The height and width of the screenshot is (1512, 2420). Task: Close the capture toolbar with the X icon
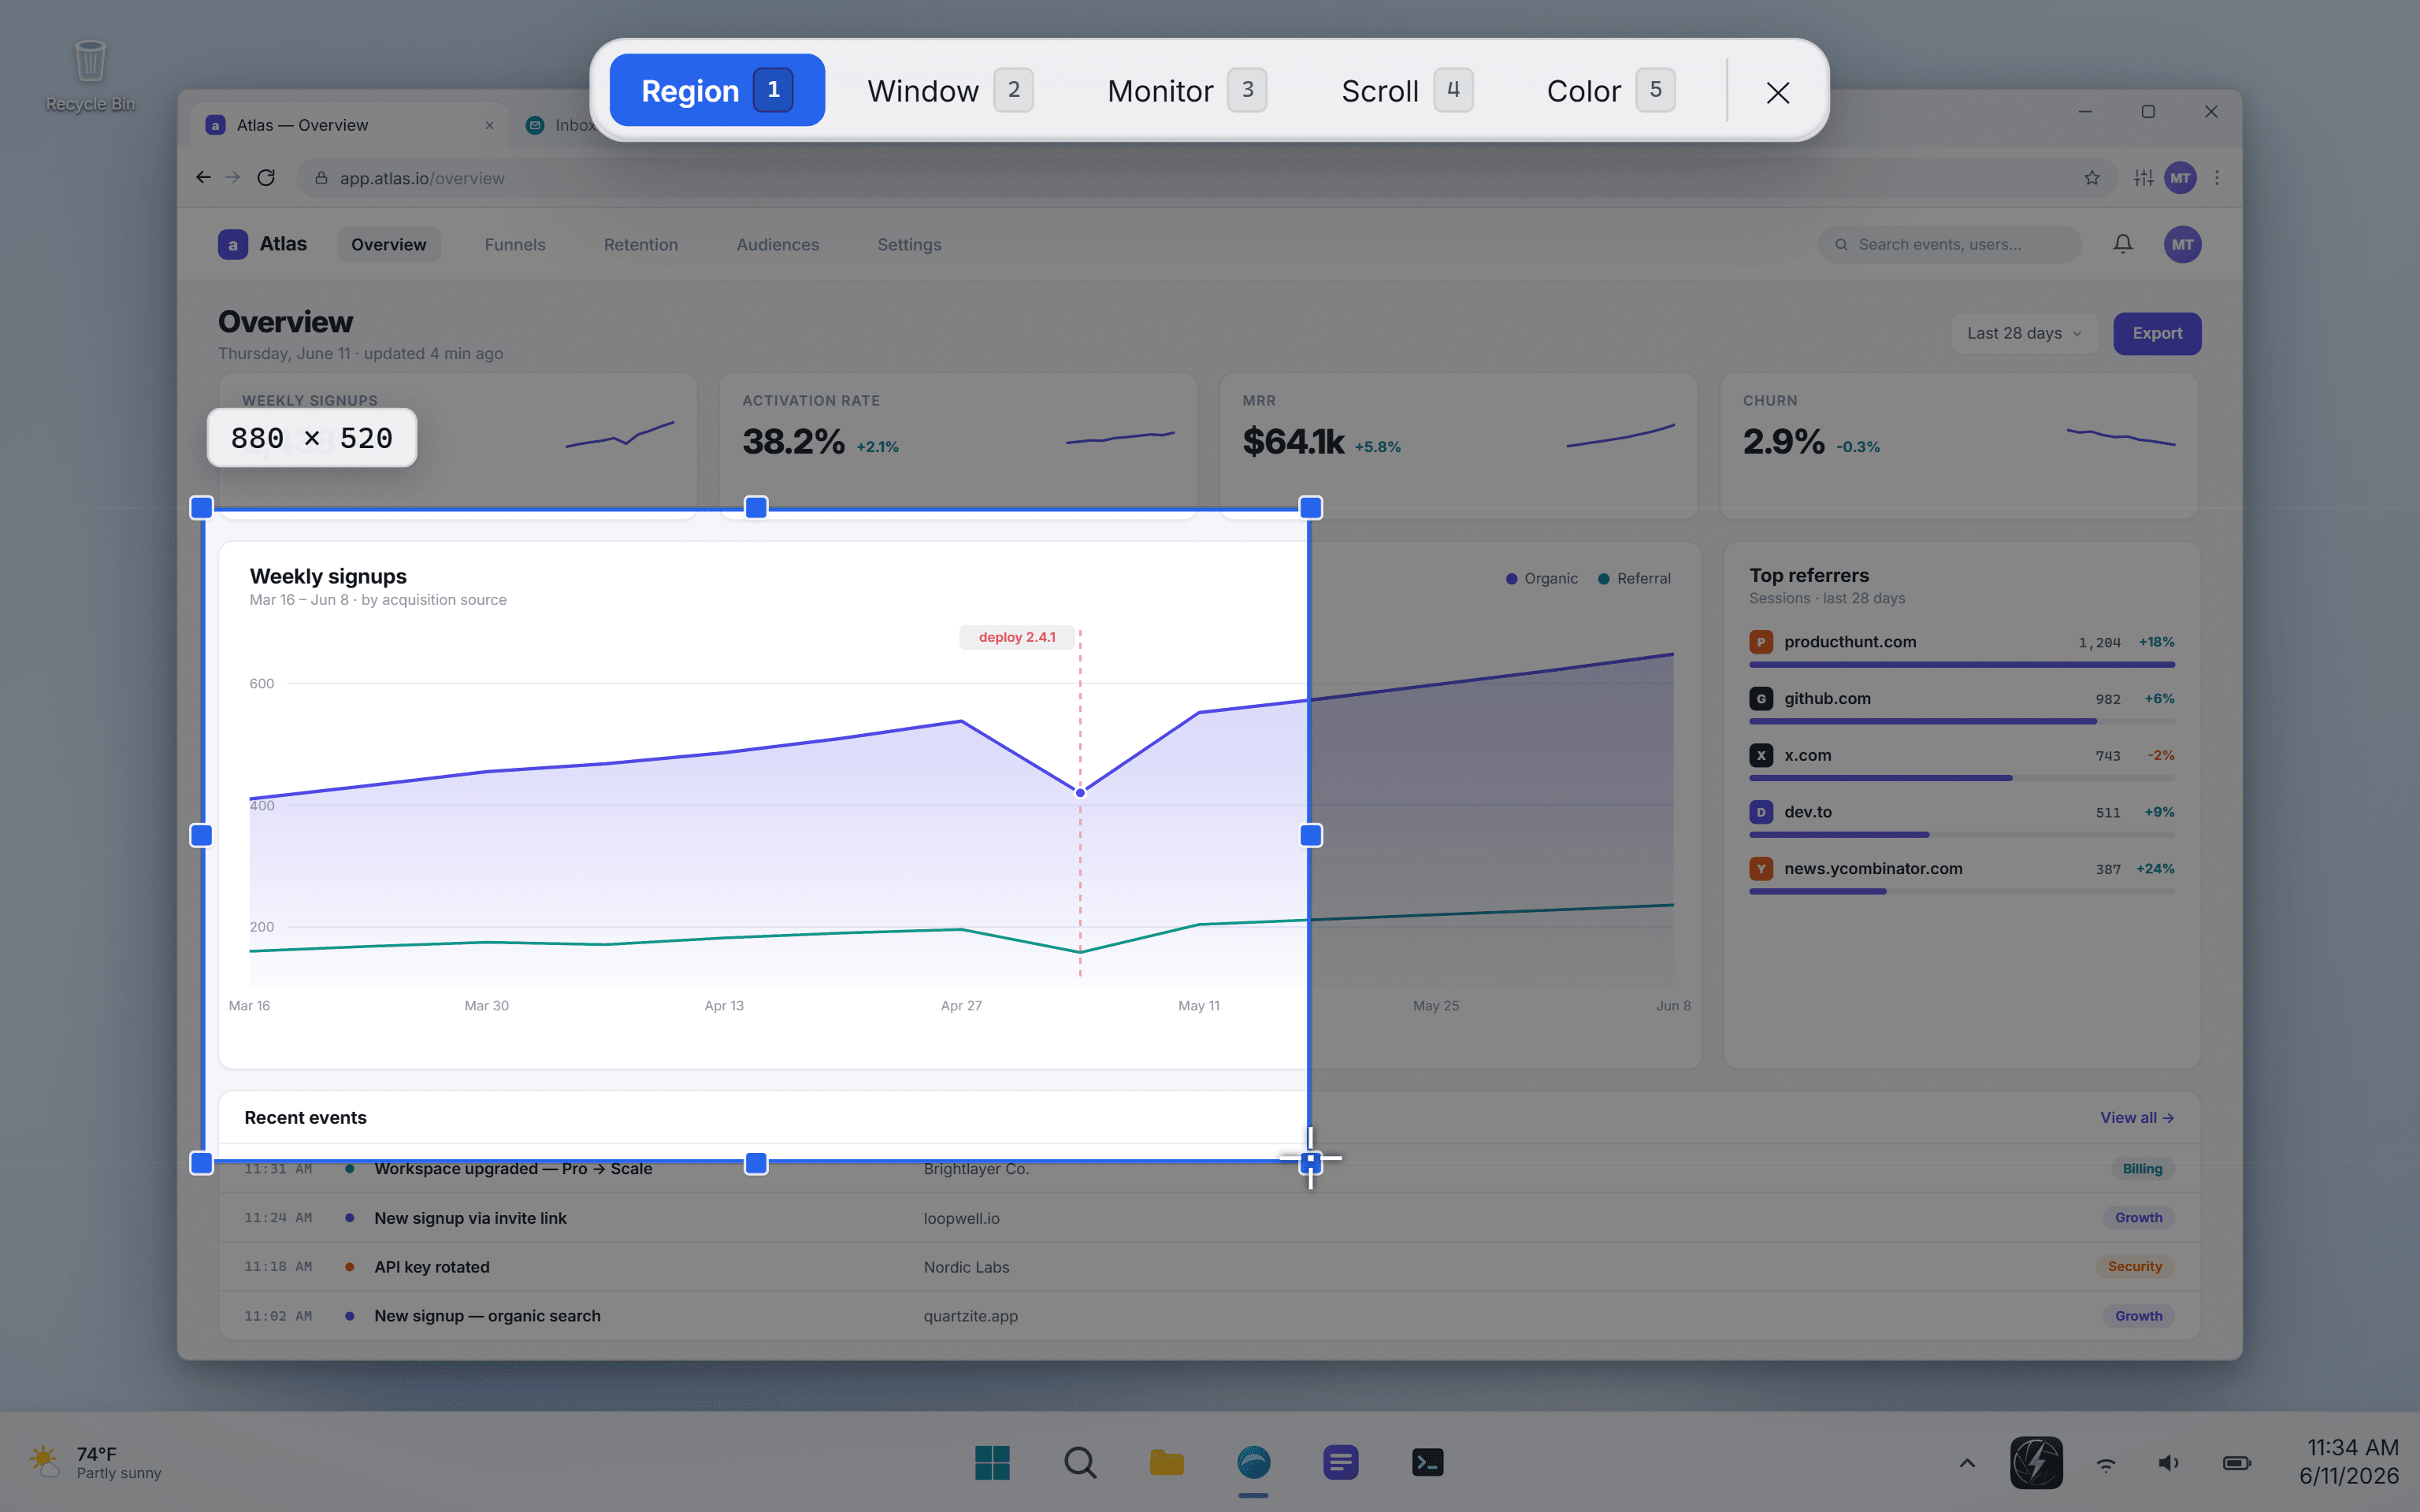click(1777, 92)
